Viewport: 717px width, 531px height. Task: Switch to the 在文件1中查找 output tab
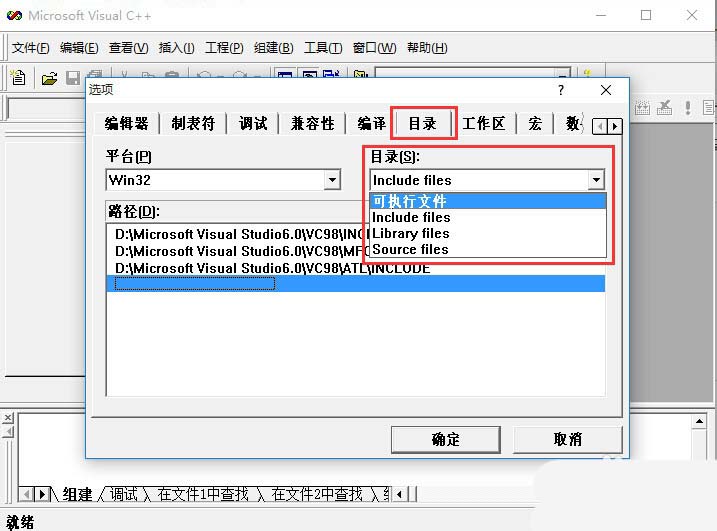tap(203, 494)
